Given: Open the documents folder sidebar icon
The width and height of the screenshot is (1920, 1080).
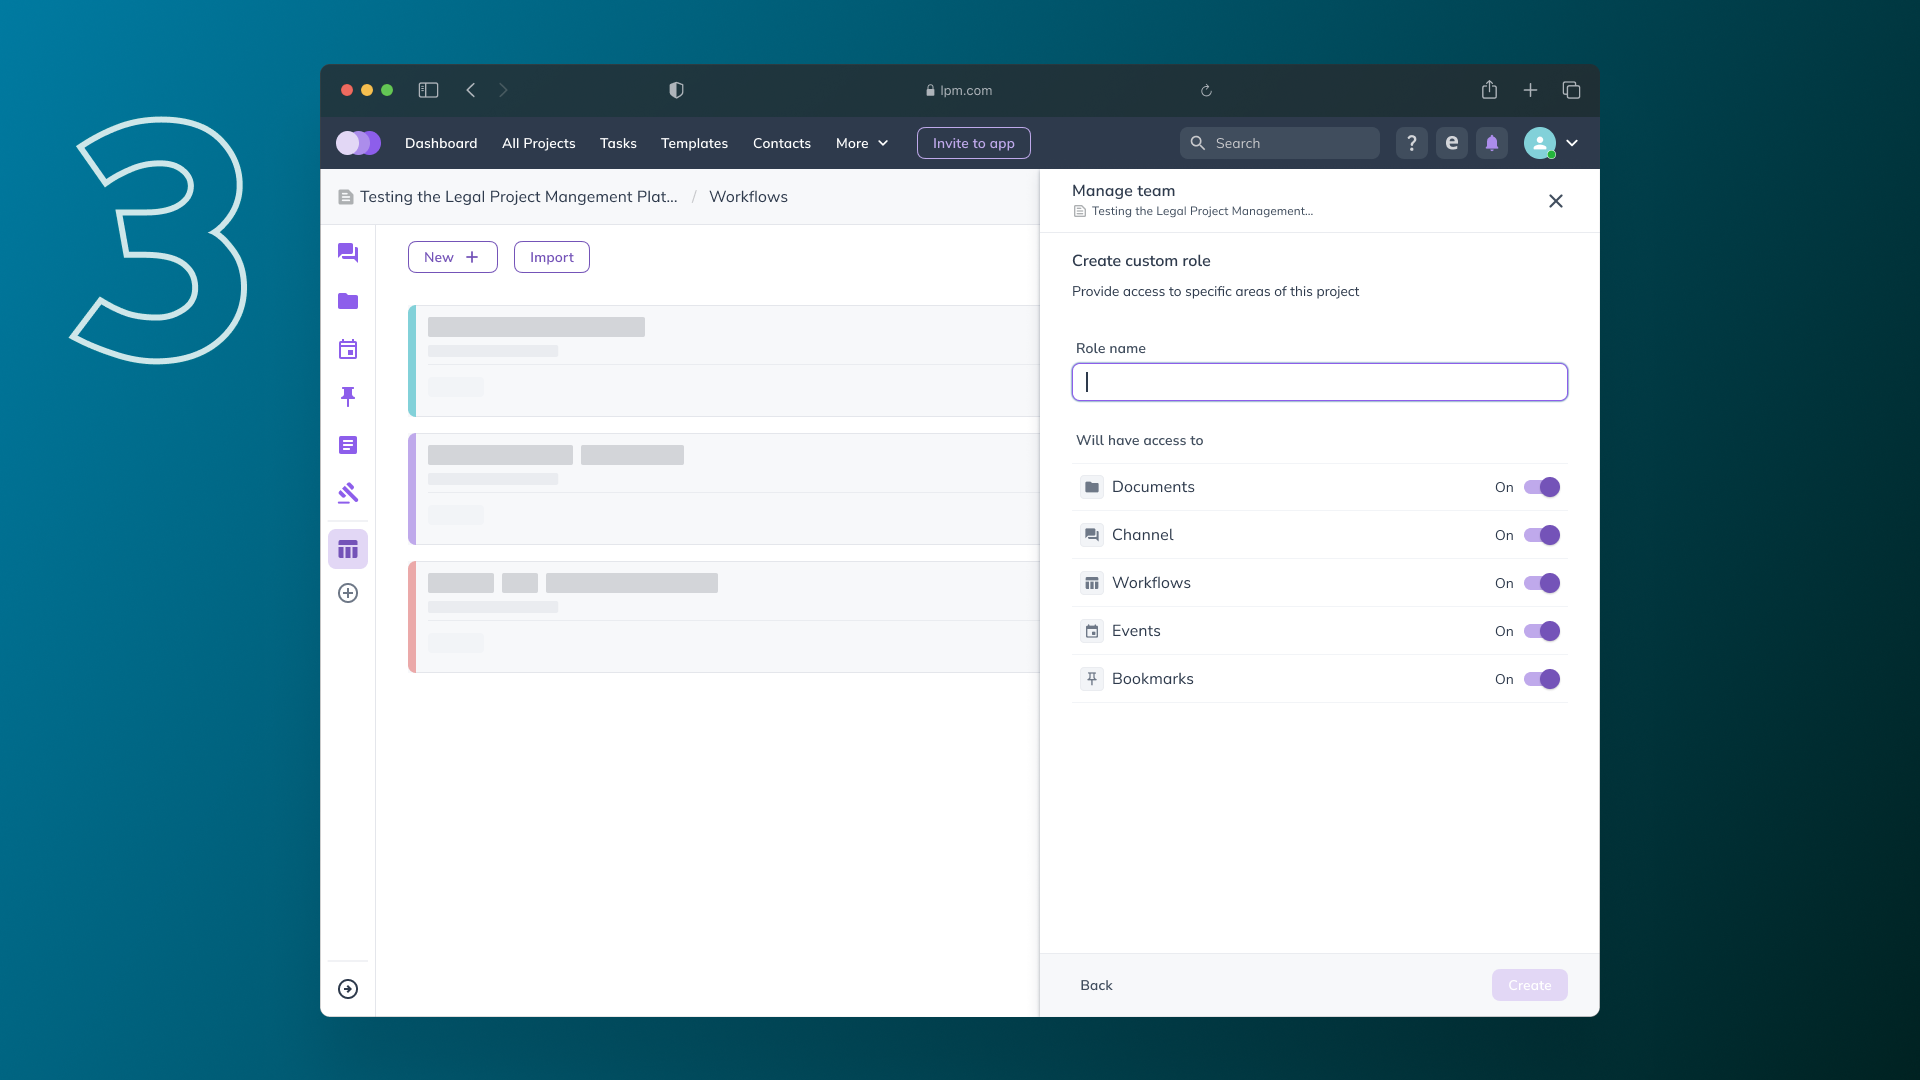Looking at the screenshot, I should [348, 301].
